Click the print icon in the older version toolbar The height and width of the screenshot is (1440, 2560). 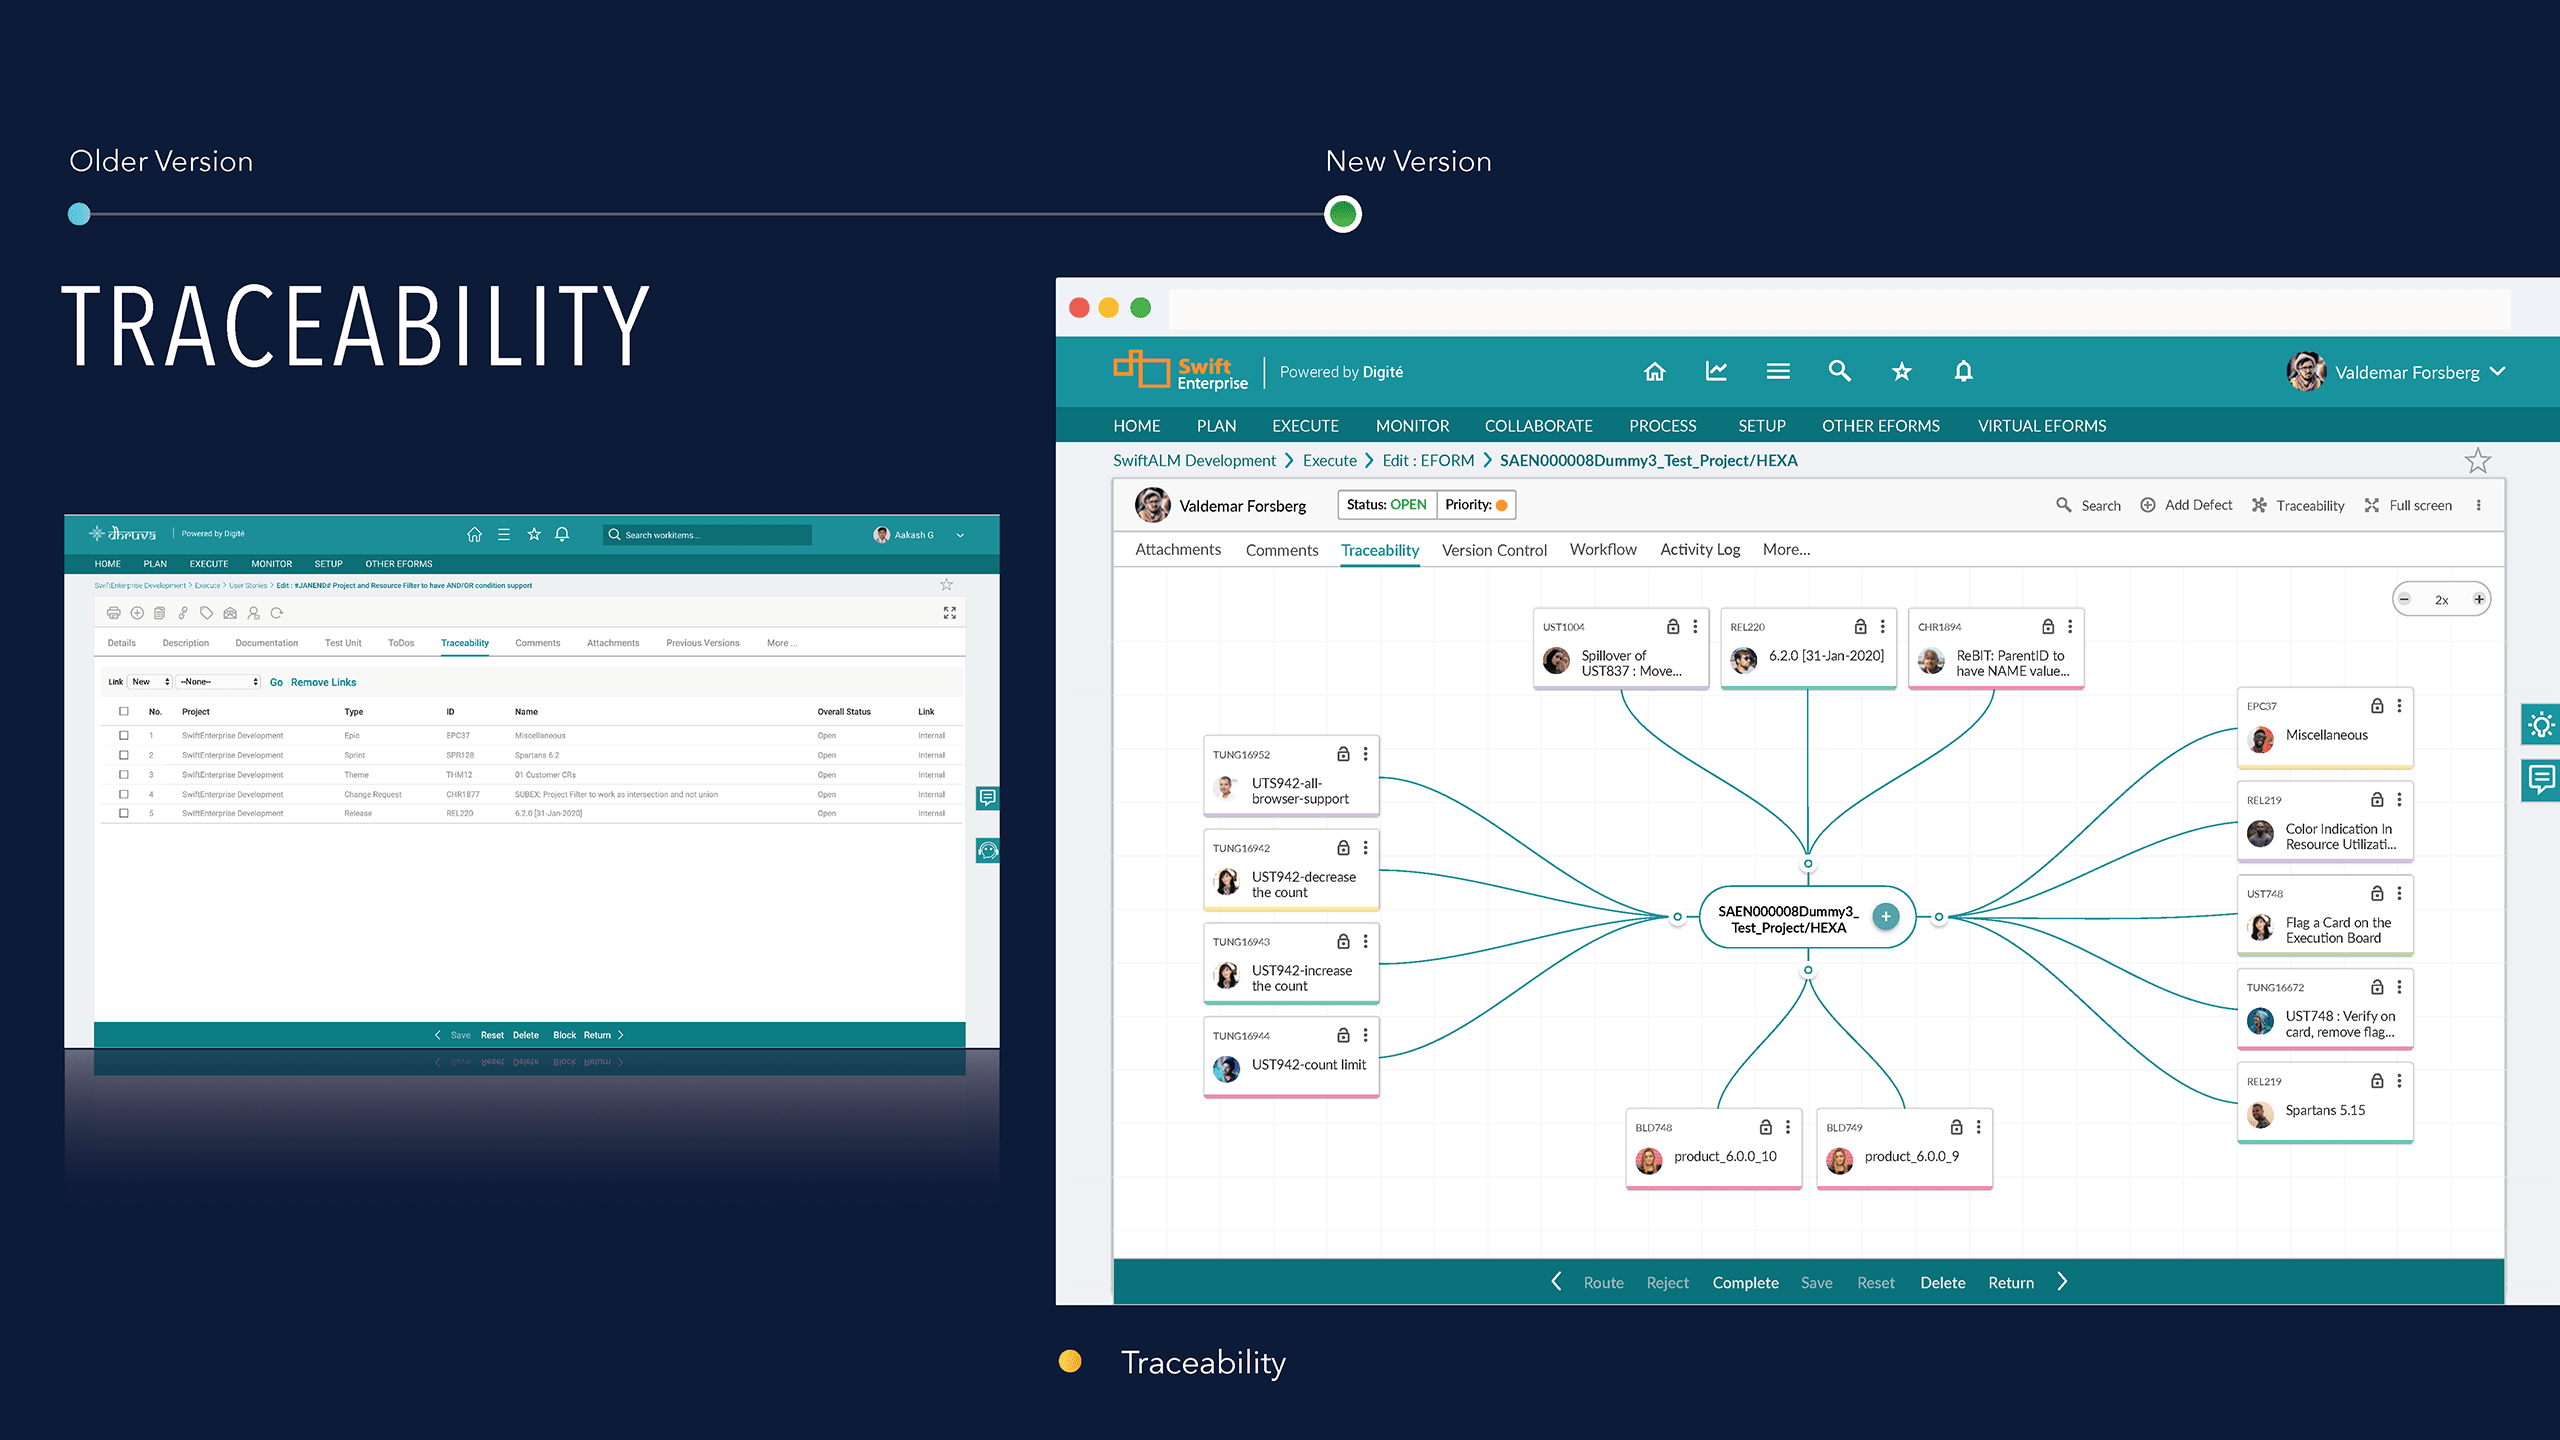(x=113, y=612)
